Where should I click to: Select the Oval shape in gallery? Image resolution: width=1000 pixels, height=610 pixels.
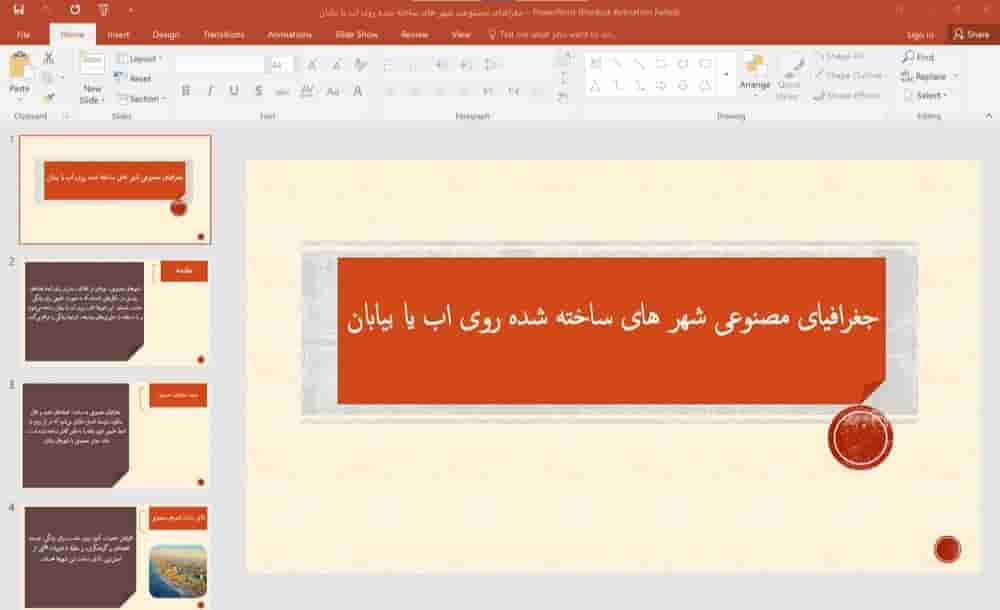click(x=683, y=63)
